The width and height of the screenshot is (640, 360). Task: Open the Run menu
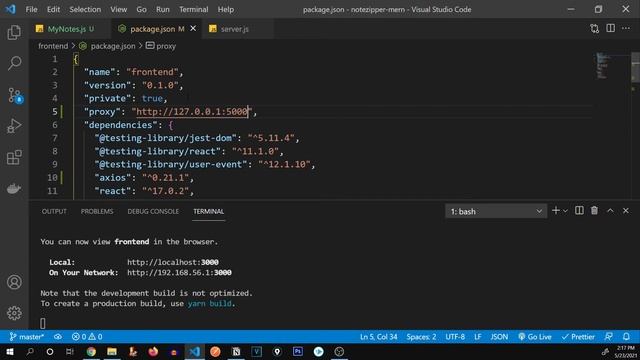click(162, 9)
